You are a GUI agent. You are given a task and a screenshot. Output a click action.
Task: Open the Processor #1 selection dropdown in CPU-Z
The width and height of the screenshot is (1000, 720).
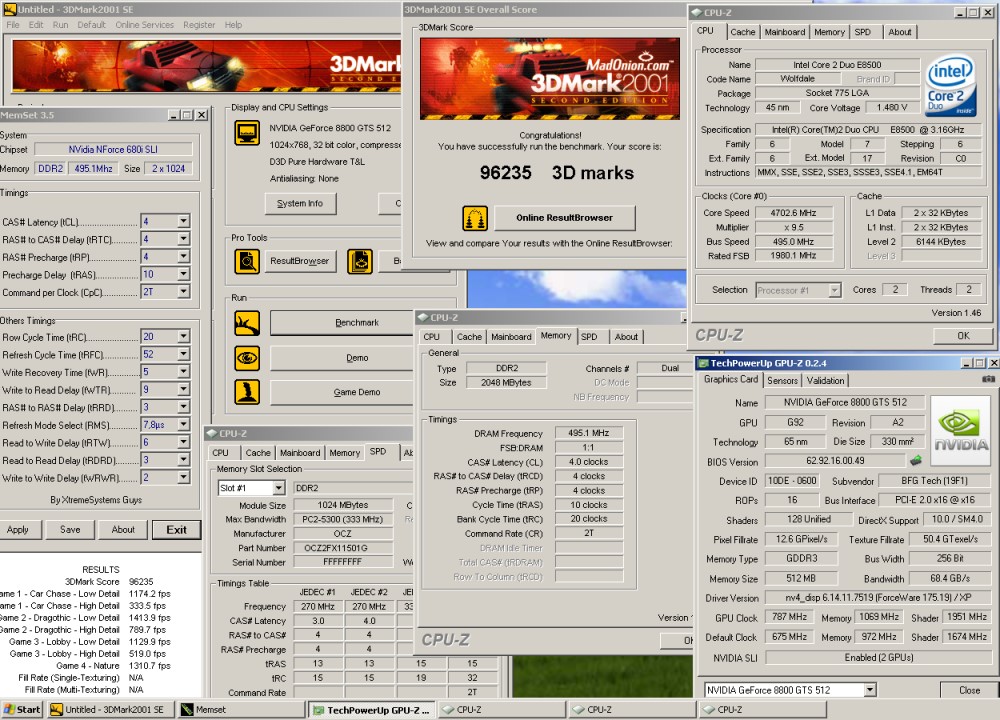point(834,290)
